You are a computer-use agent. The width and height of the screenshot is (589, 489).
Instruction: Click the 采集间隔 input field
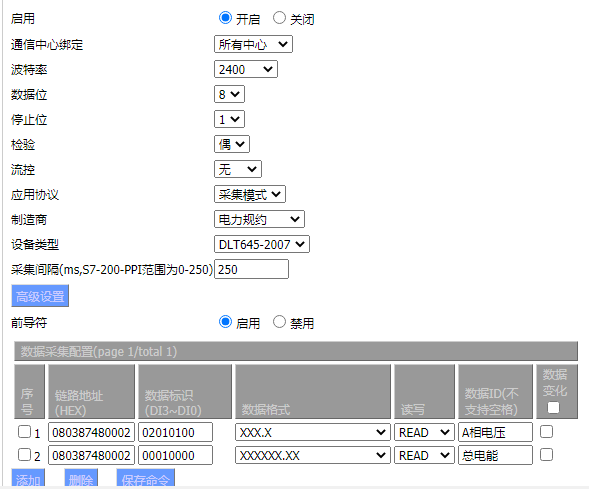point(251,269)
